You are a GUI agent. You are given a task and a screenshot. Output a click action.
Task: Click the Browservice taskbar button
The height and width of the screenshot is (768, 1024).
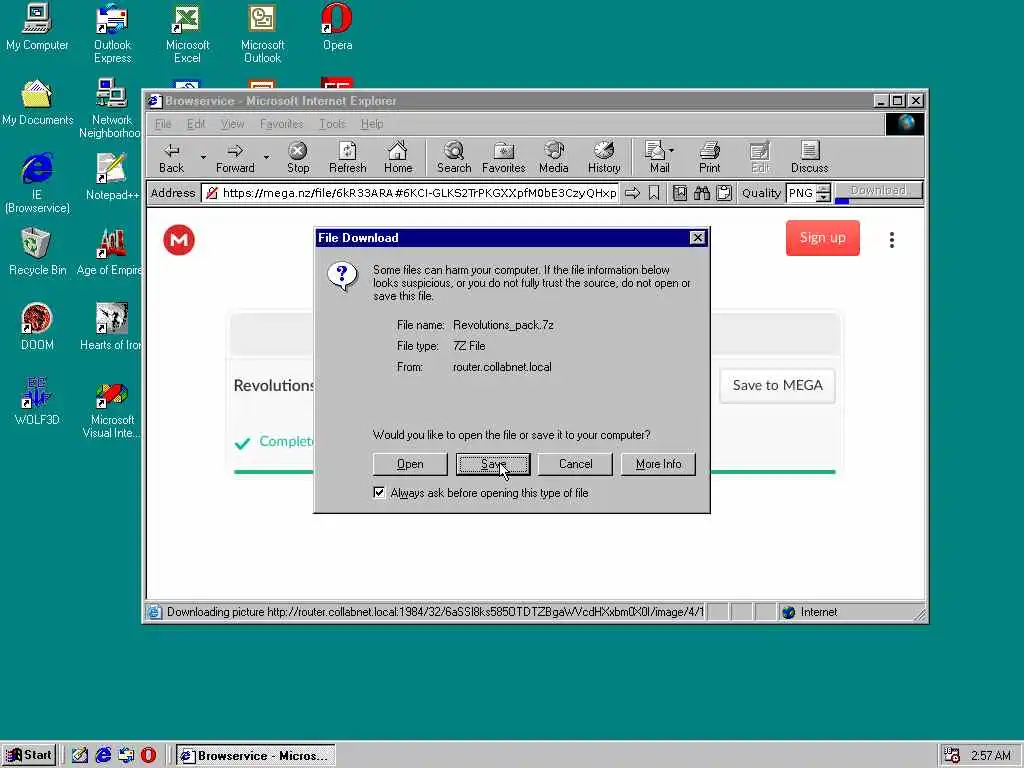(x=256, y=756)
